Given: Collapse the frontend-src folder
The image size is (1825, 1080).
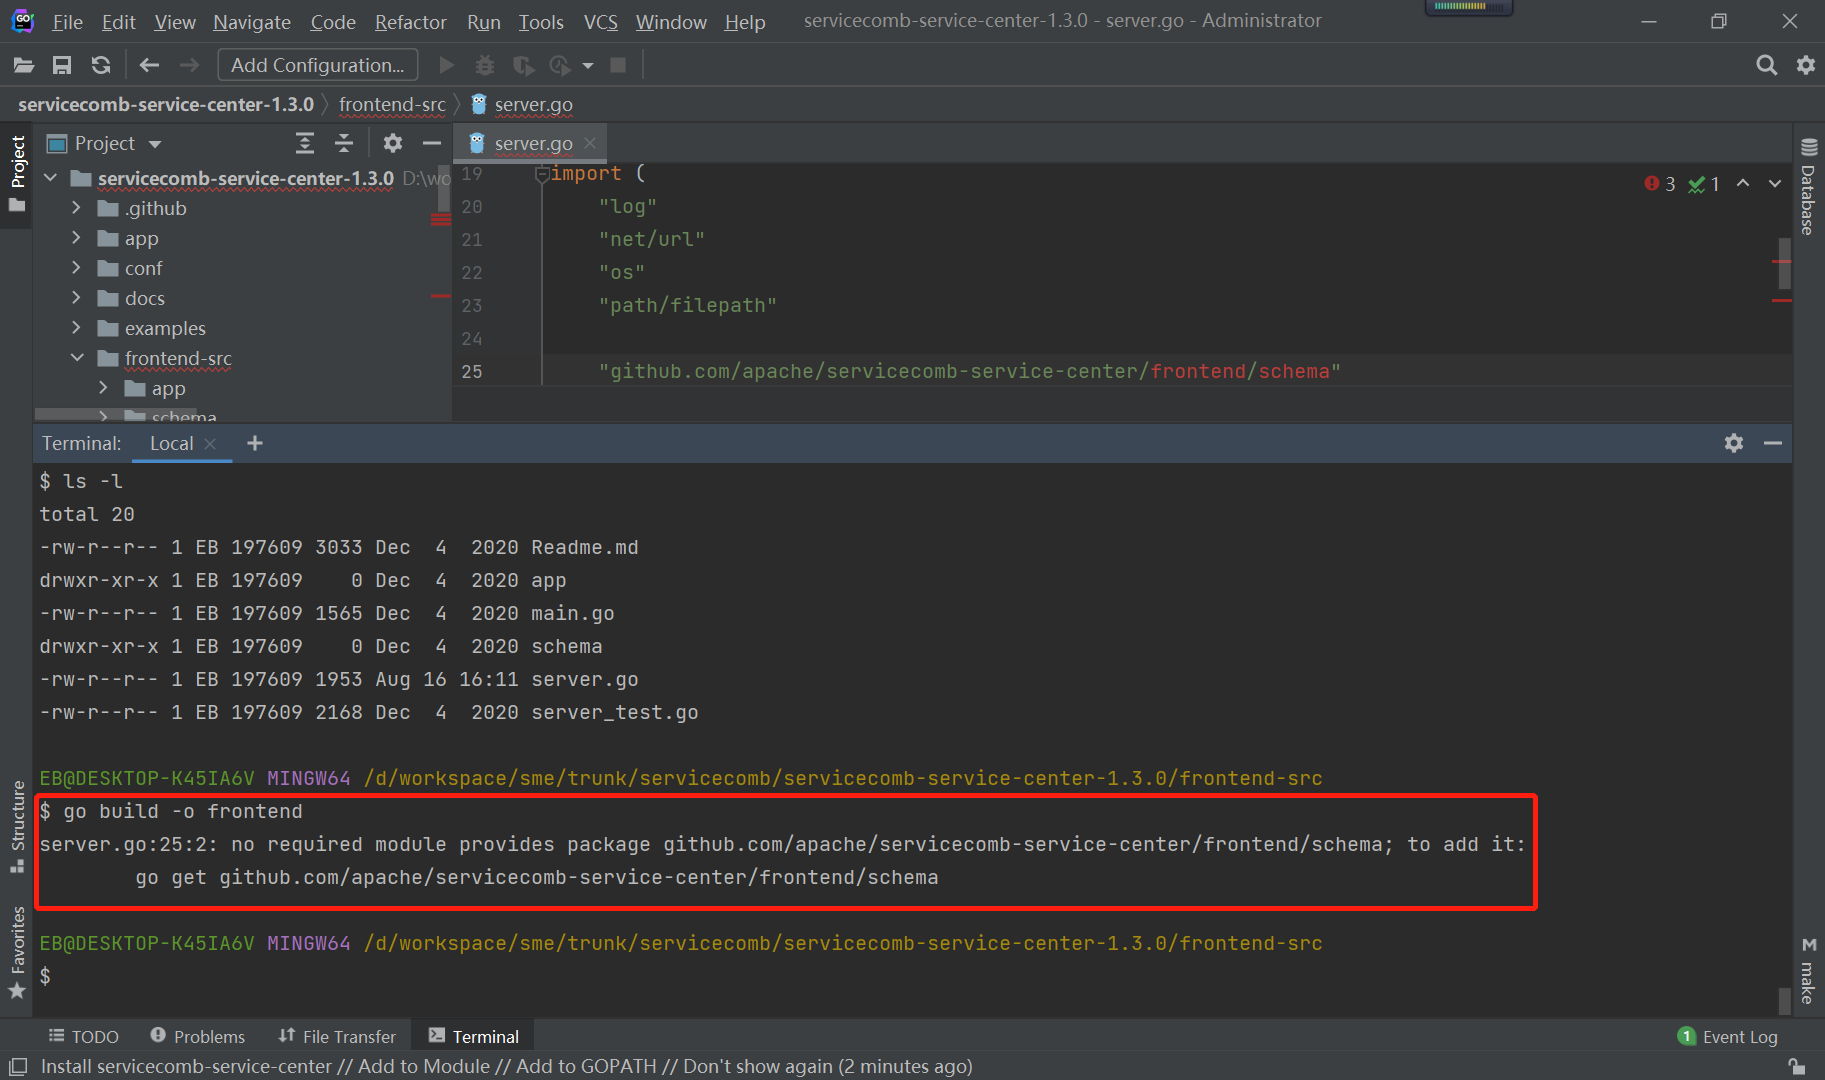Looking at the screenshot, I should pos(77,358).
